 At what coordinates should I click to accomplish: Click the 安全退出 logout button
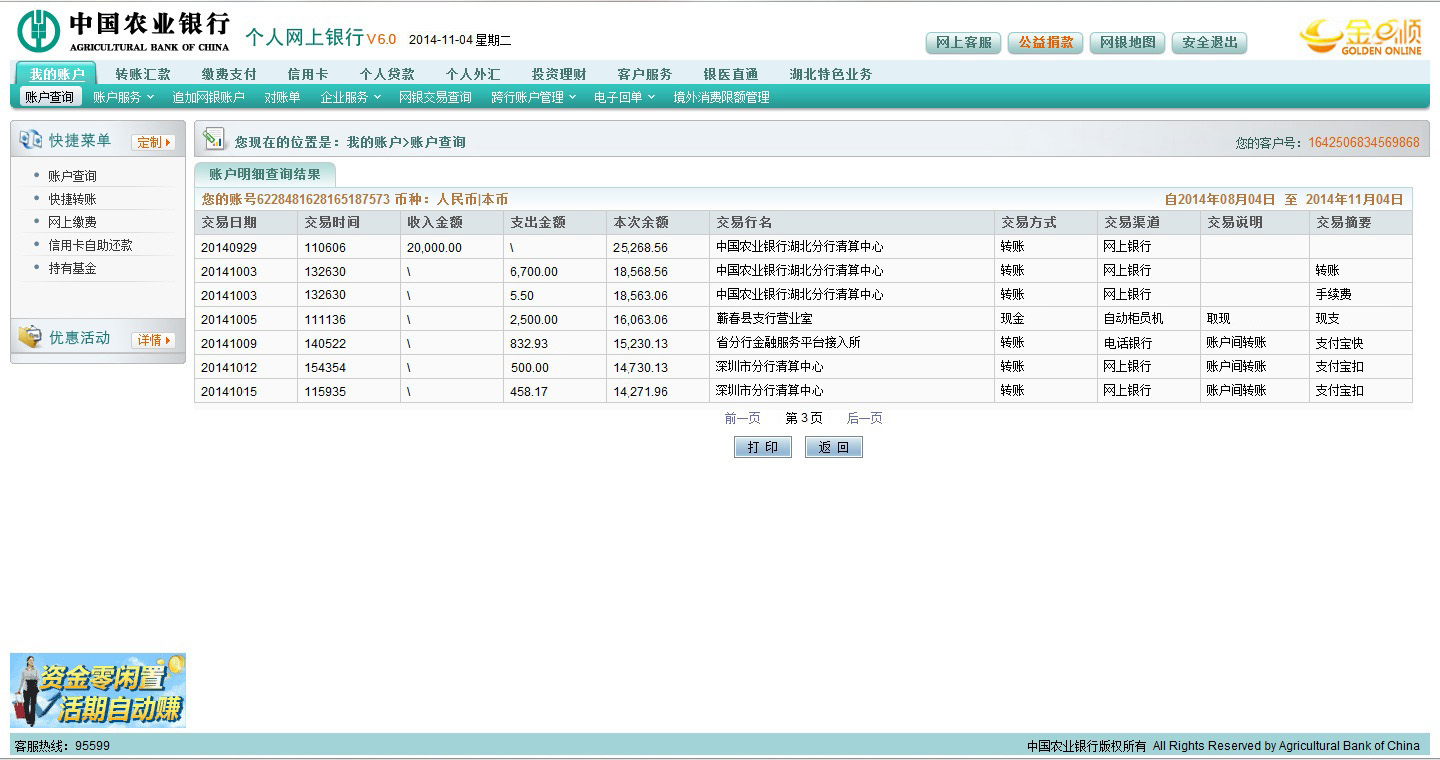[x=1209, y=42]
